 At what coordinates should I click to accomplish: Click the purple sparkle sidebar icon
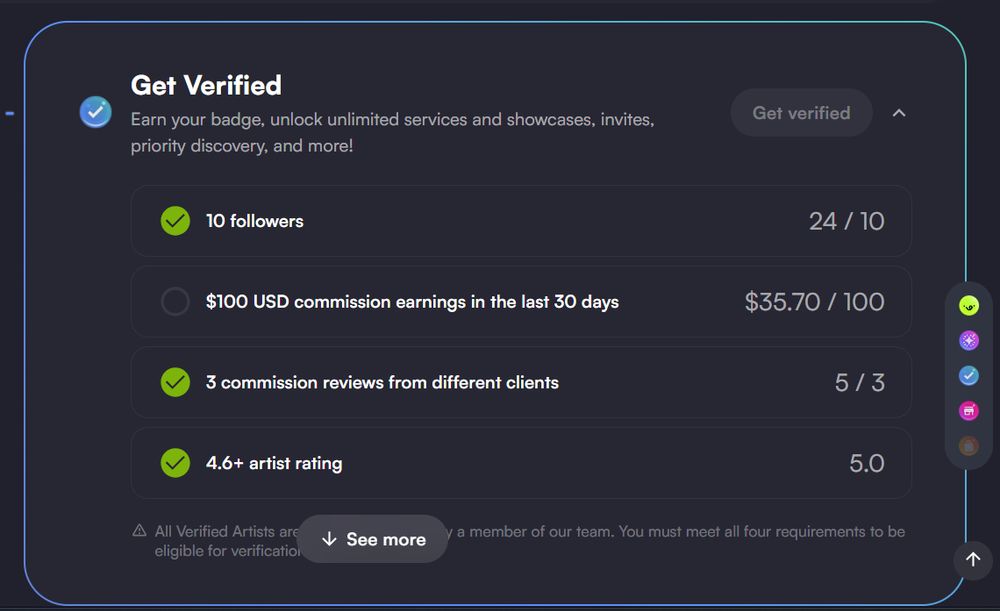click(968, 341)
